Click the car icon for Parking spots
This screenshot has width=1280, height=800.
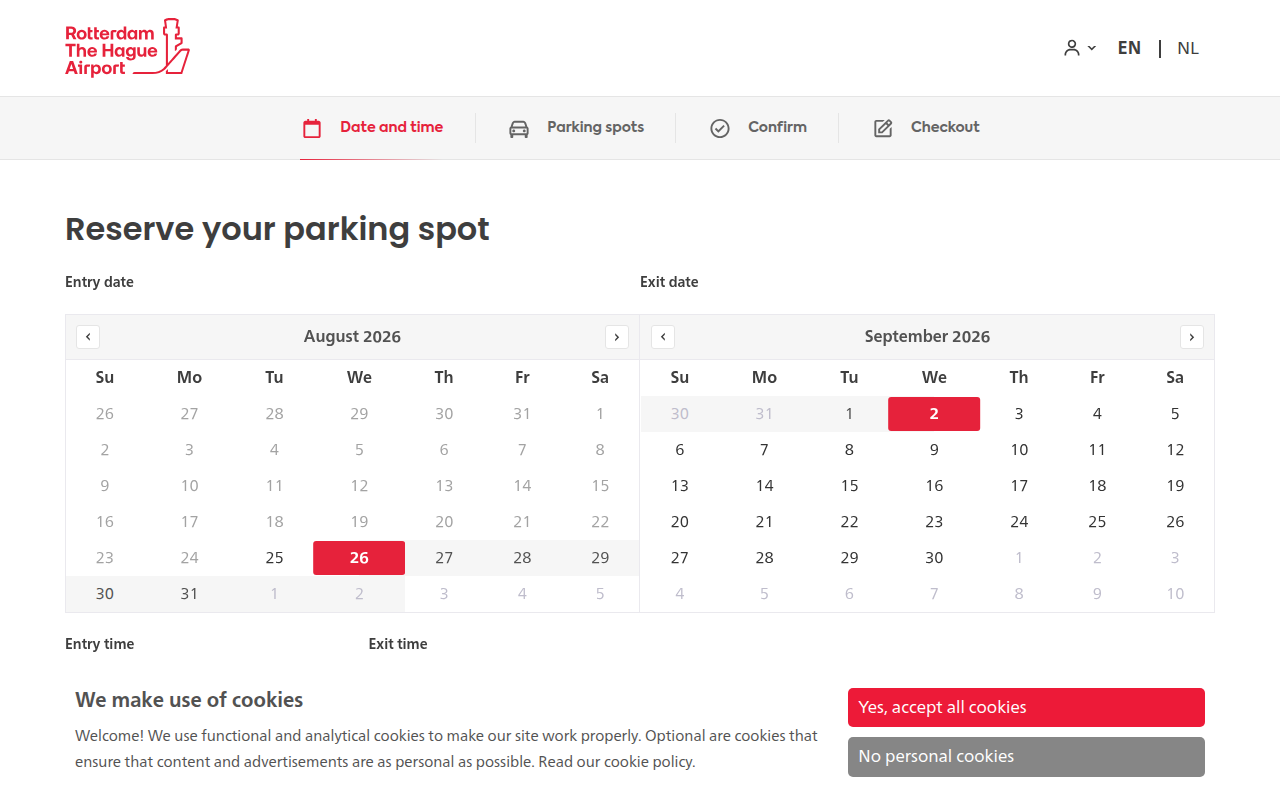pos(519,128)
